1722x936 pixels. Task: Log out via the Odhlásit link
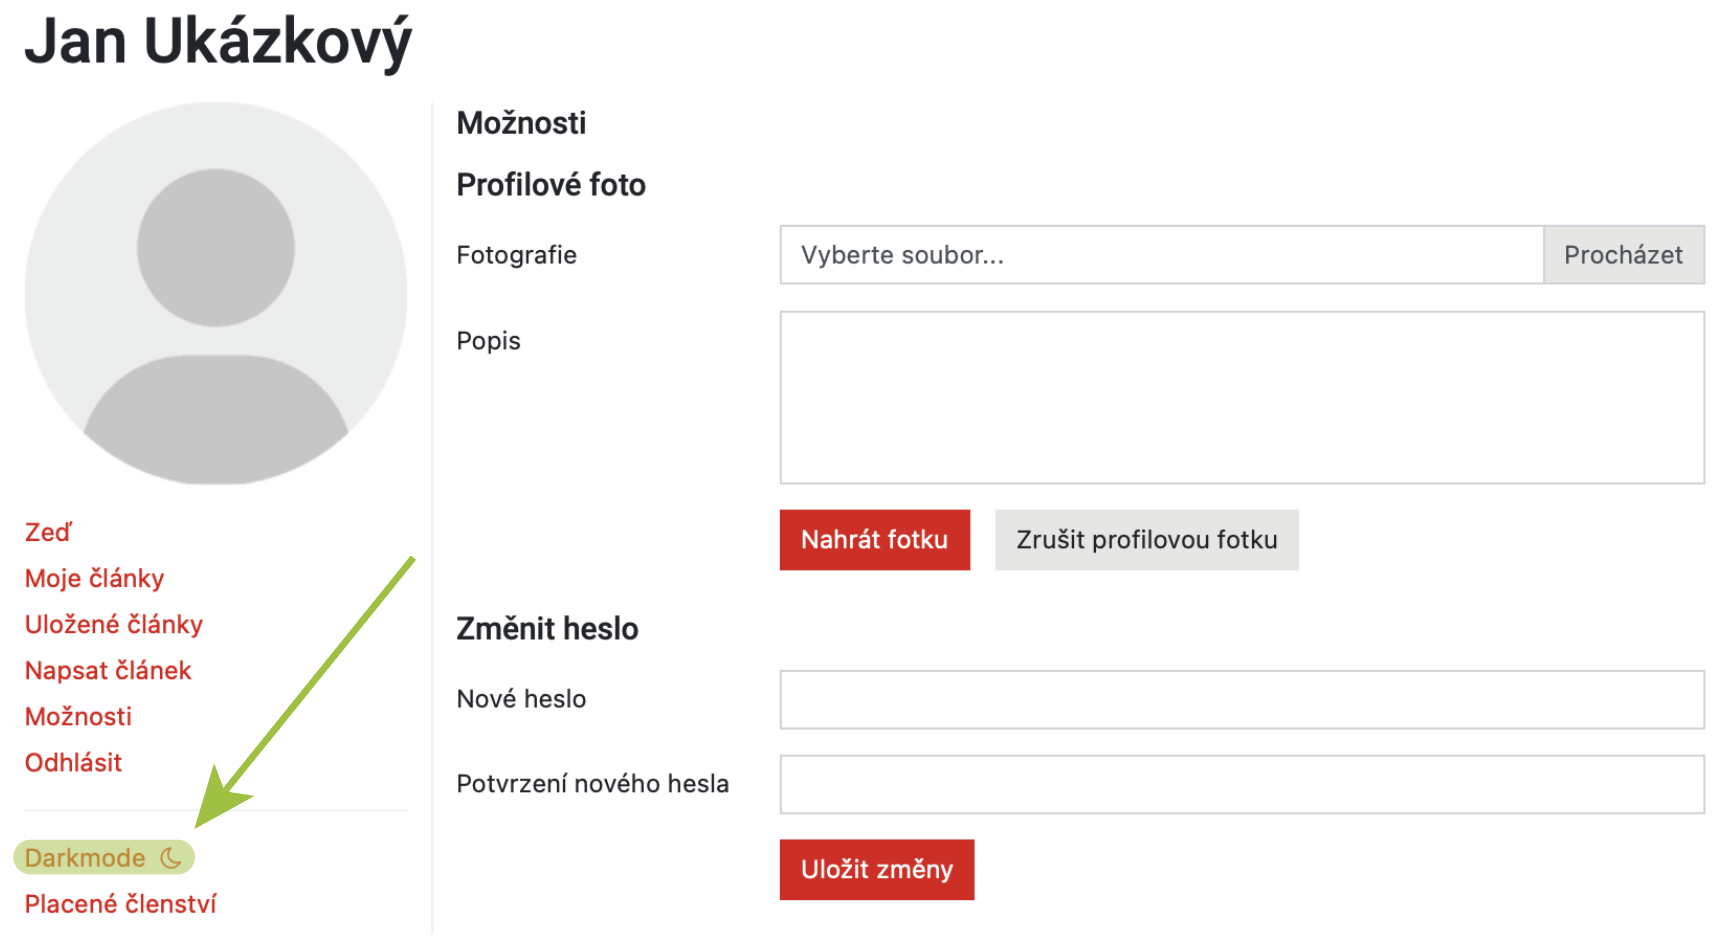click(x=73, y=762)
